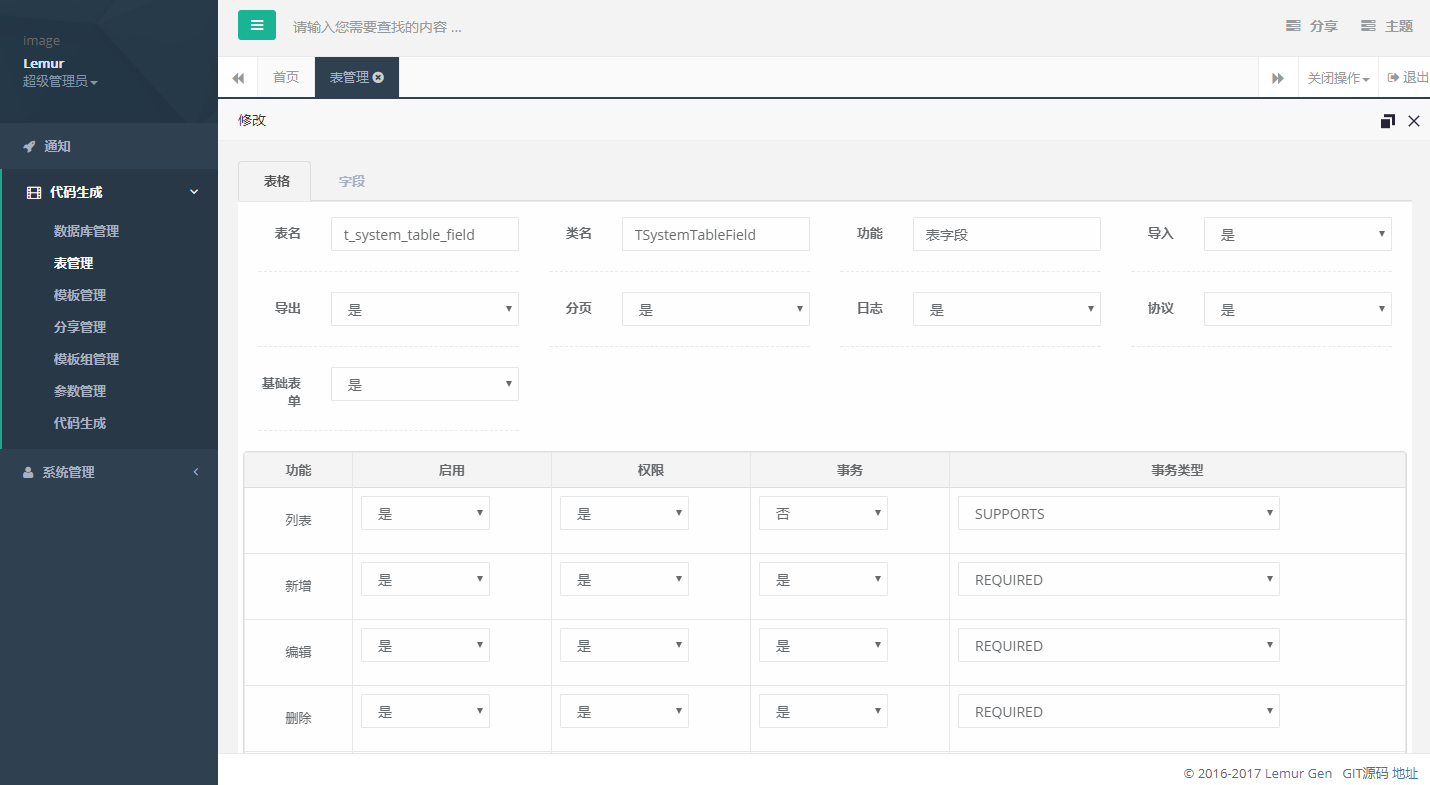Open 新增 row REQUIRED 事务类型 dropdown

click(1119, 579)
